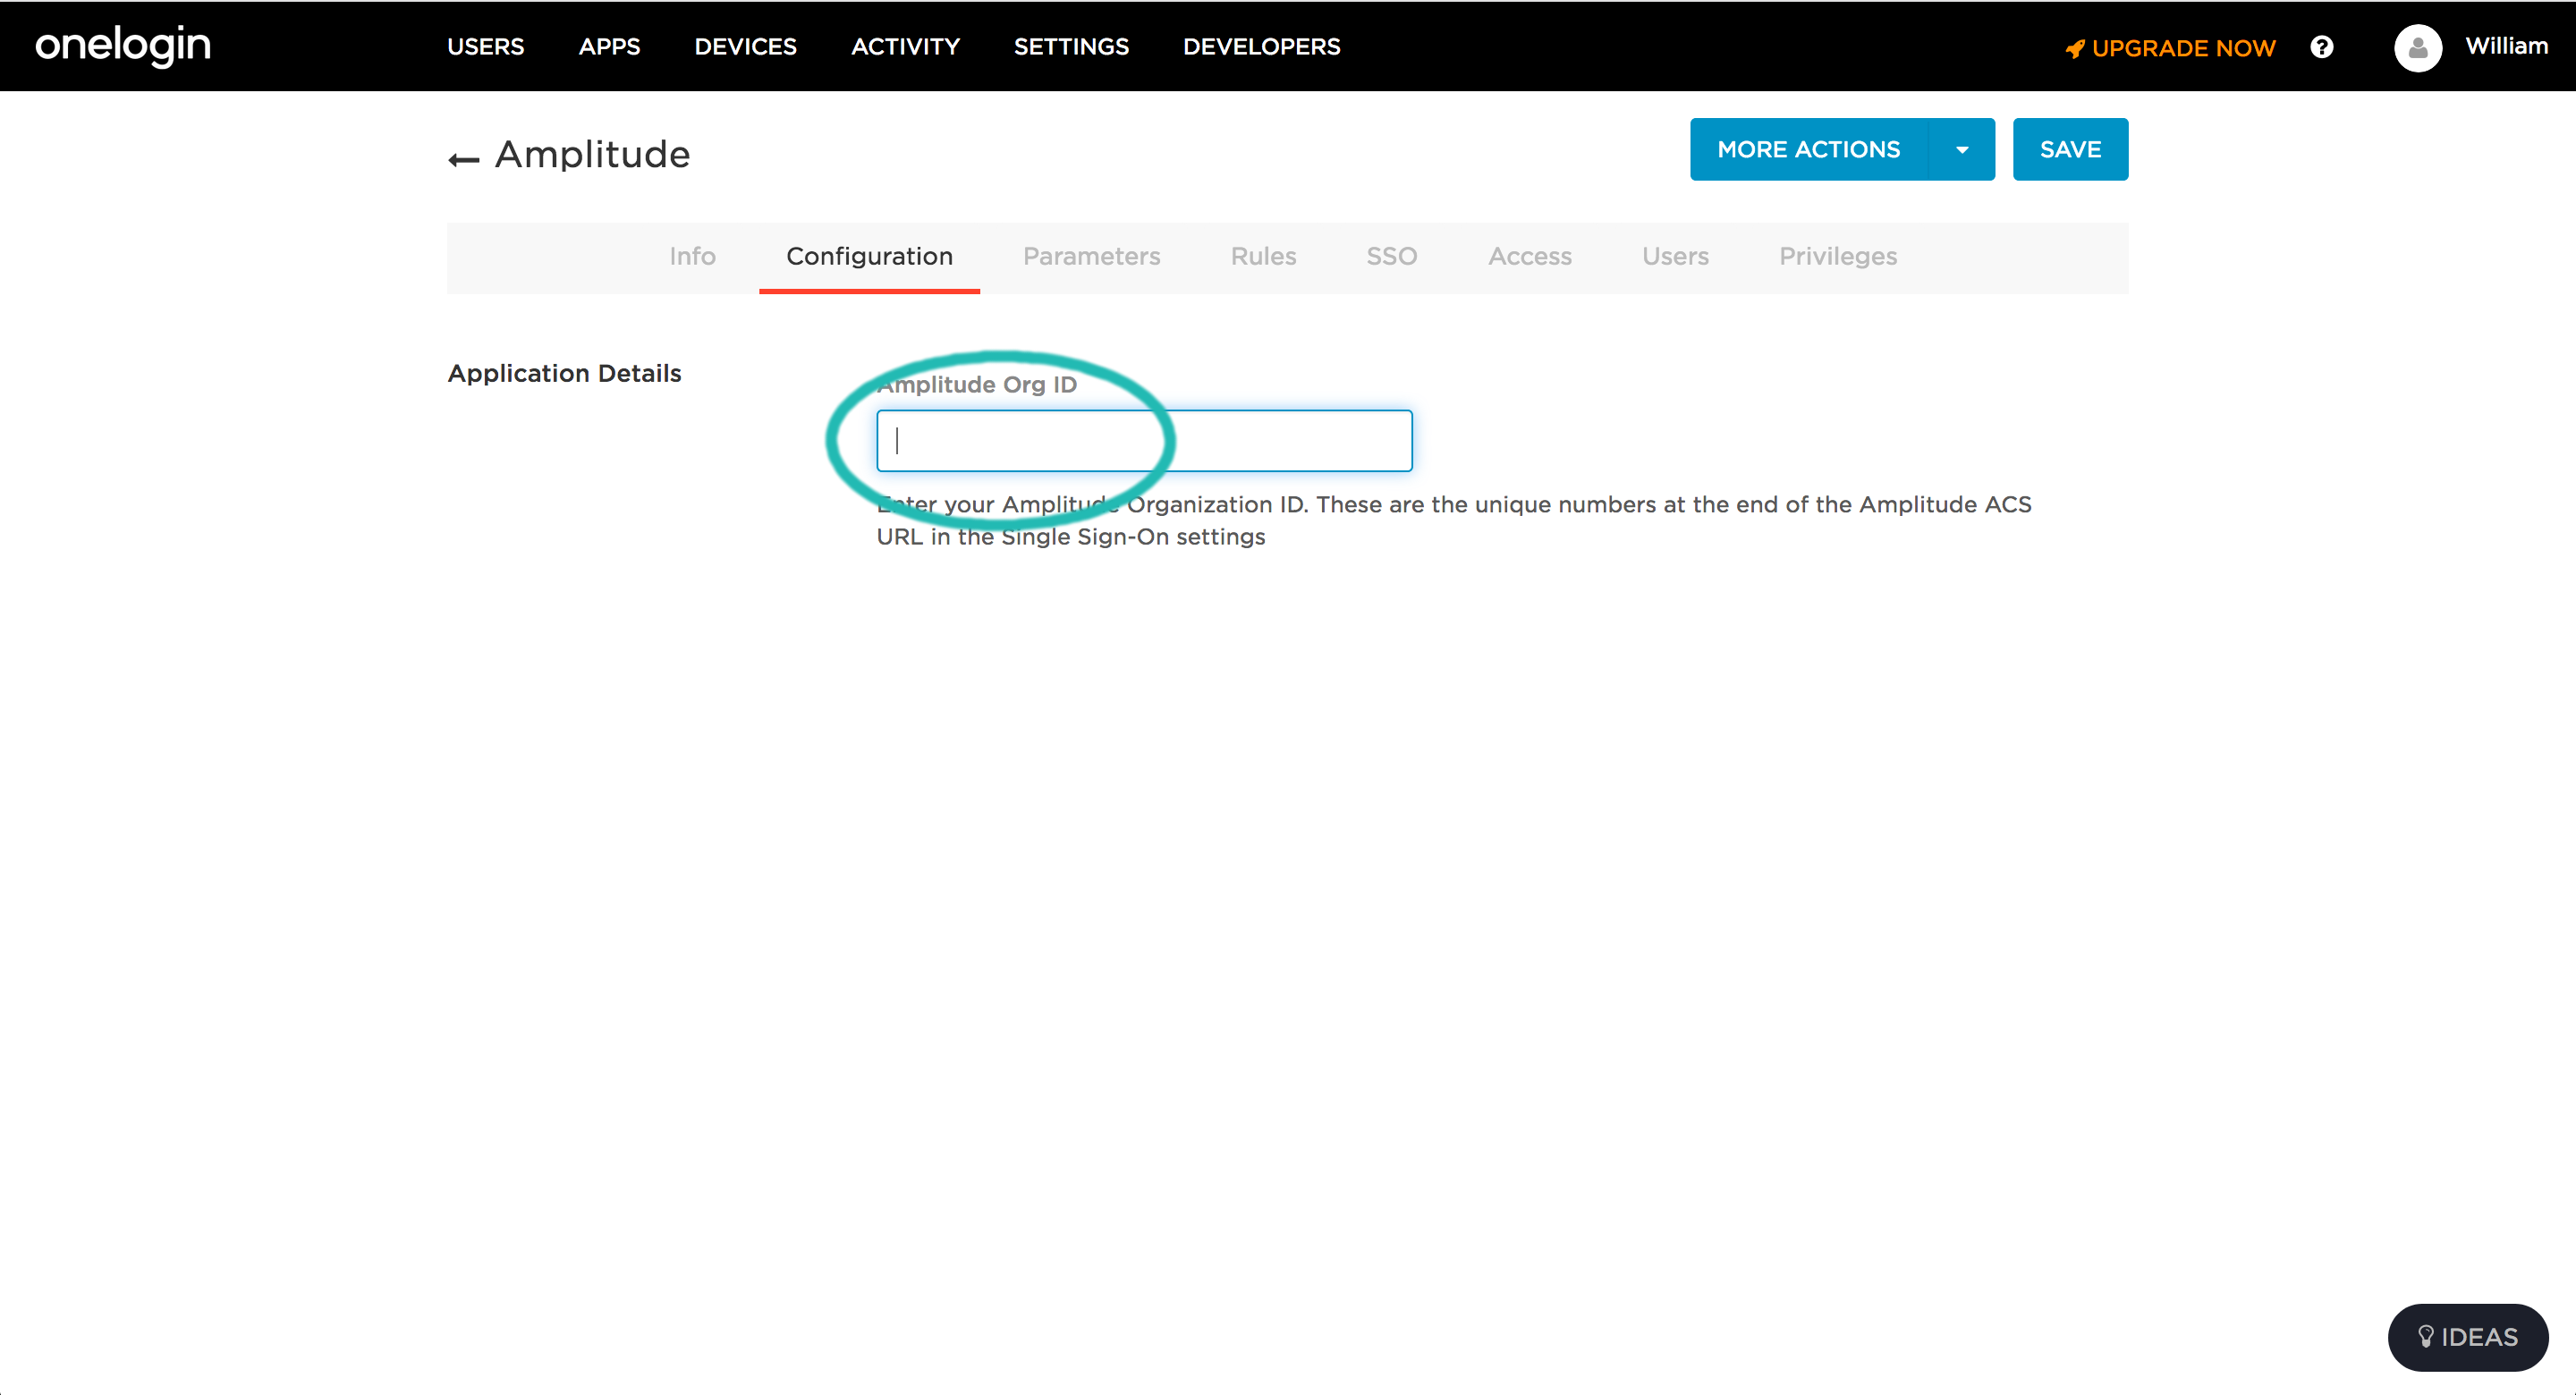
Task: Expand the More Actions dropdown arrow
Action: tap(1961, 150)
